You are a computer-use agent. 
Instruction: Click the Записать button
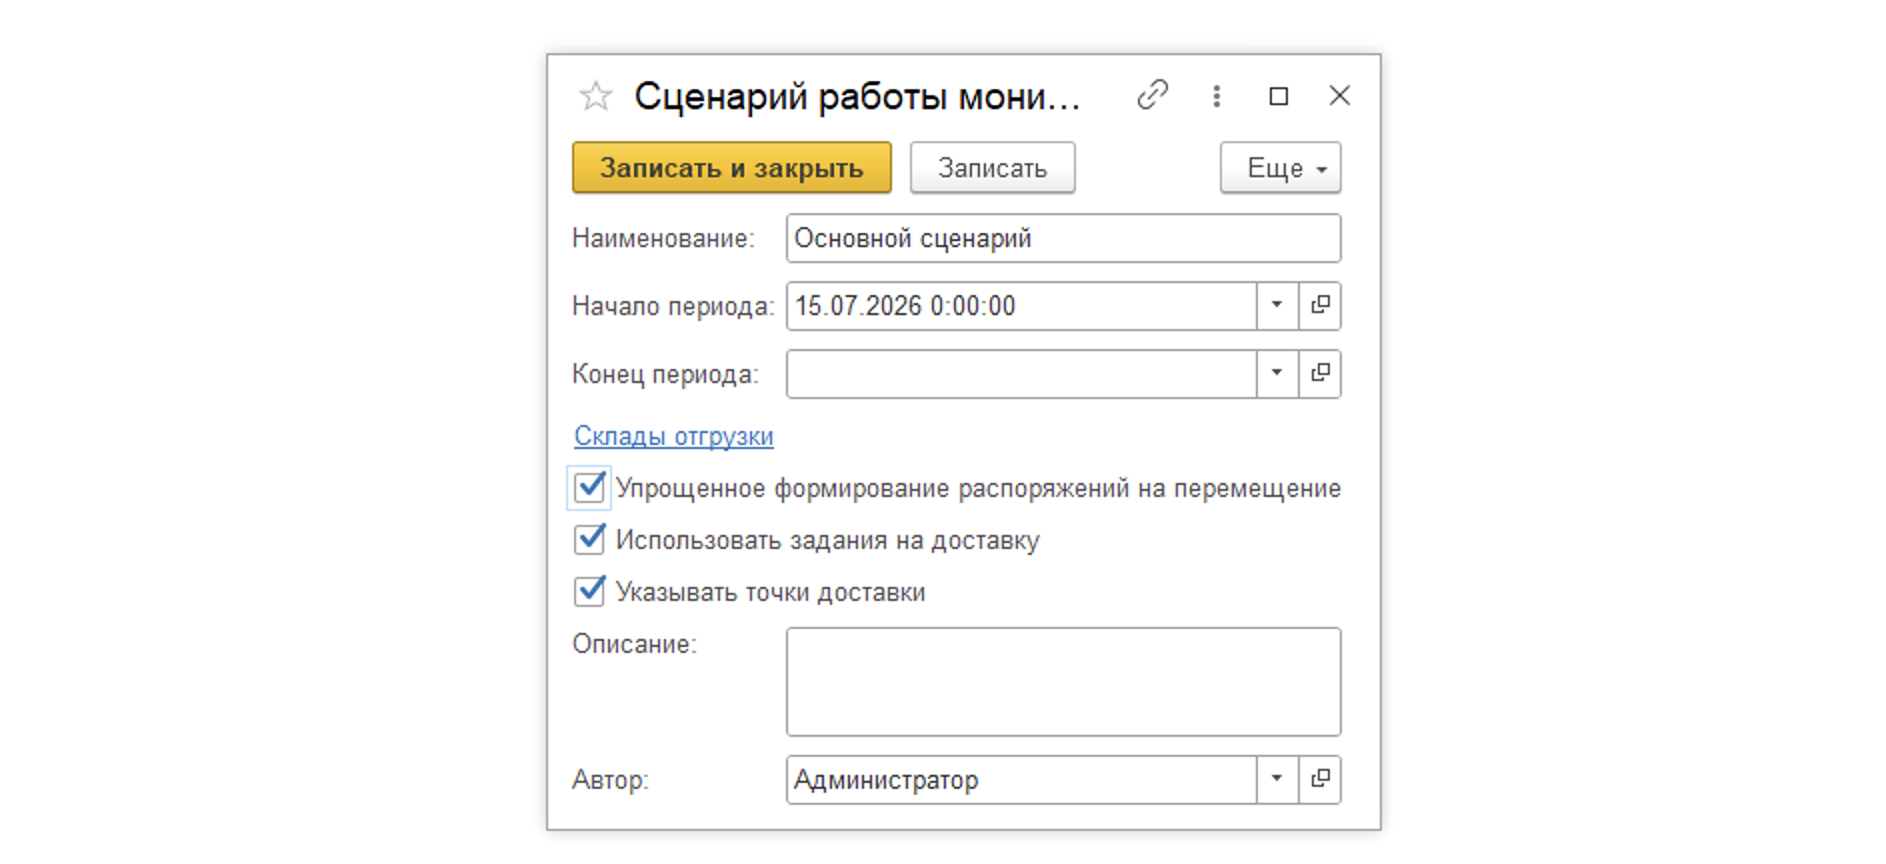pos(992,167)
